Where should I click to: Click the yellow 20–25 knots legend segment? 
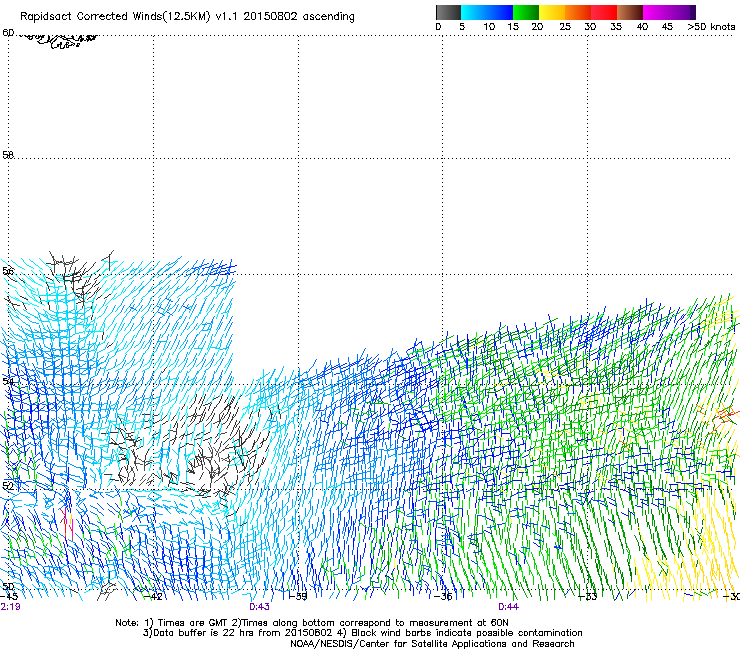point(552,12)
